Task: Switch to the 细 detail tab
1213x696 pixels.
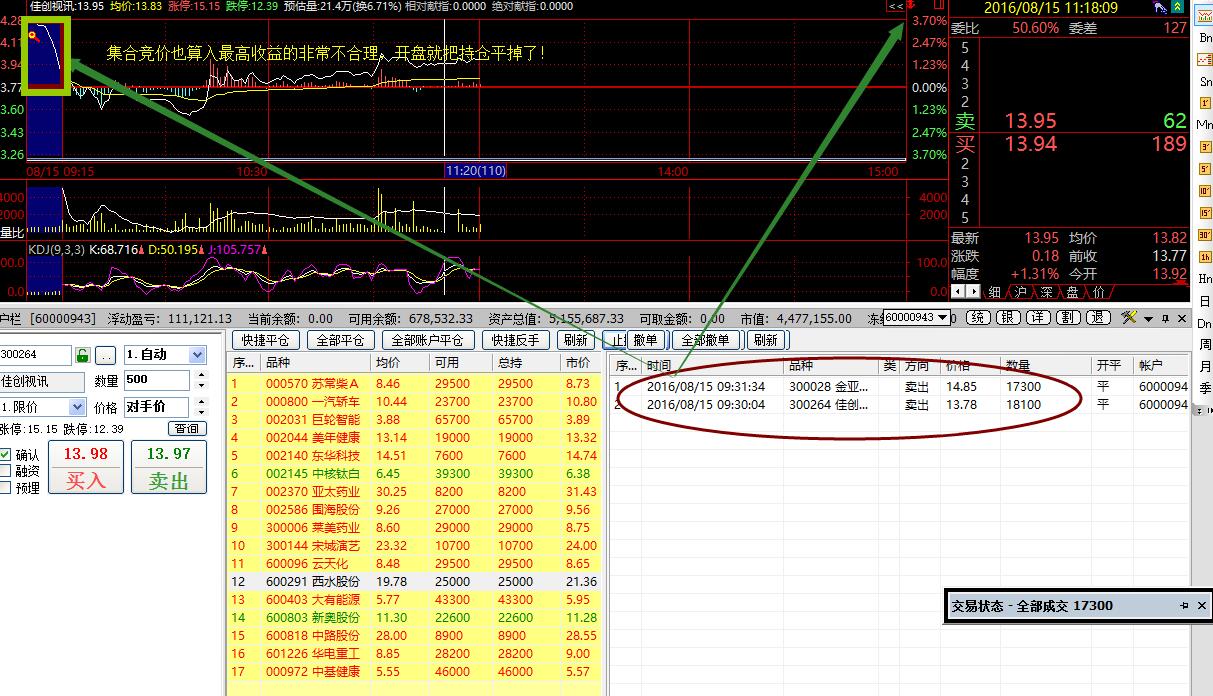Action: (x=994, y=292)
